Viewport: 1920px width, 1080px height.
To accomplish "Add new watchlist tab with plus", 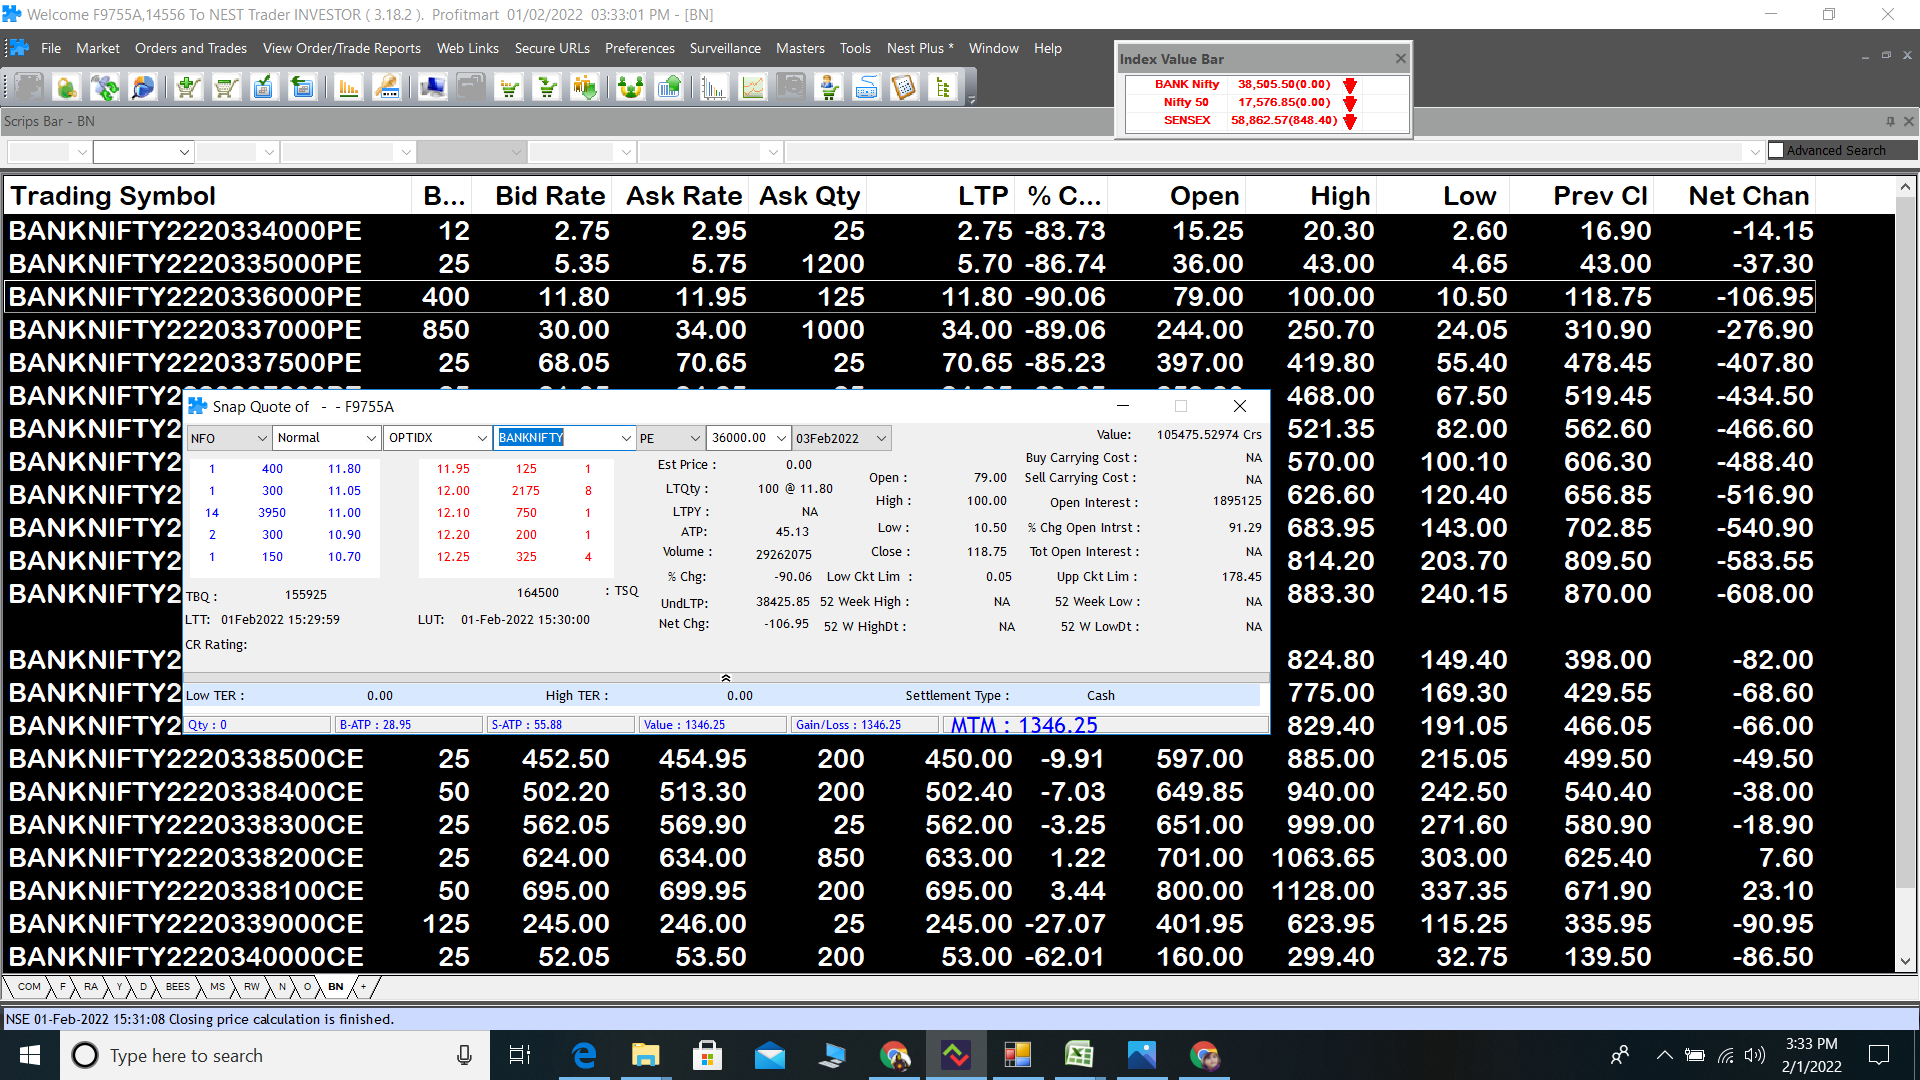I will 363,987.
